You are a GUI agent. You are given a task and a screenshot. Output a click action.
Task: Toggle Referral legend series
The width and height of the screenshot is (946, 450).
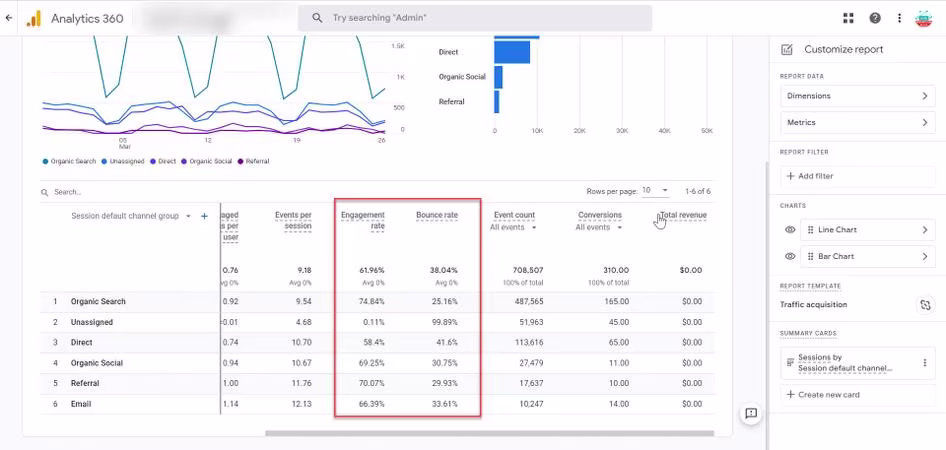(253, 162)
